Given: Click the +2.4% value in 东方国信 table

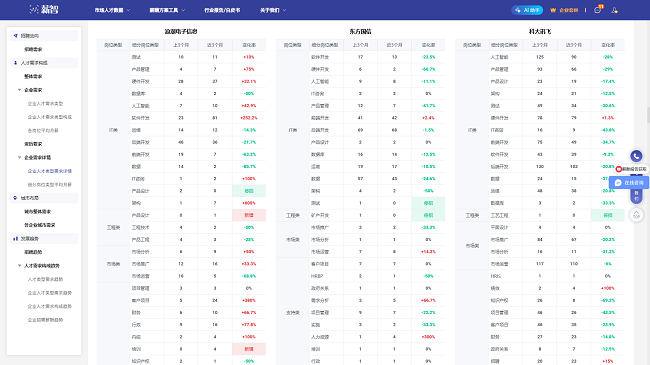Looking at the screenshot, I should click(428, 118).
